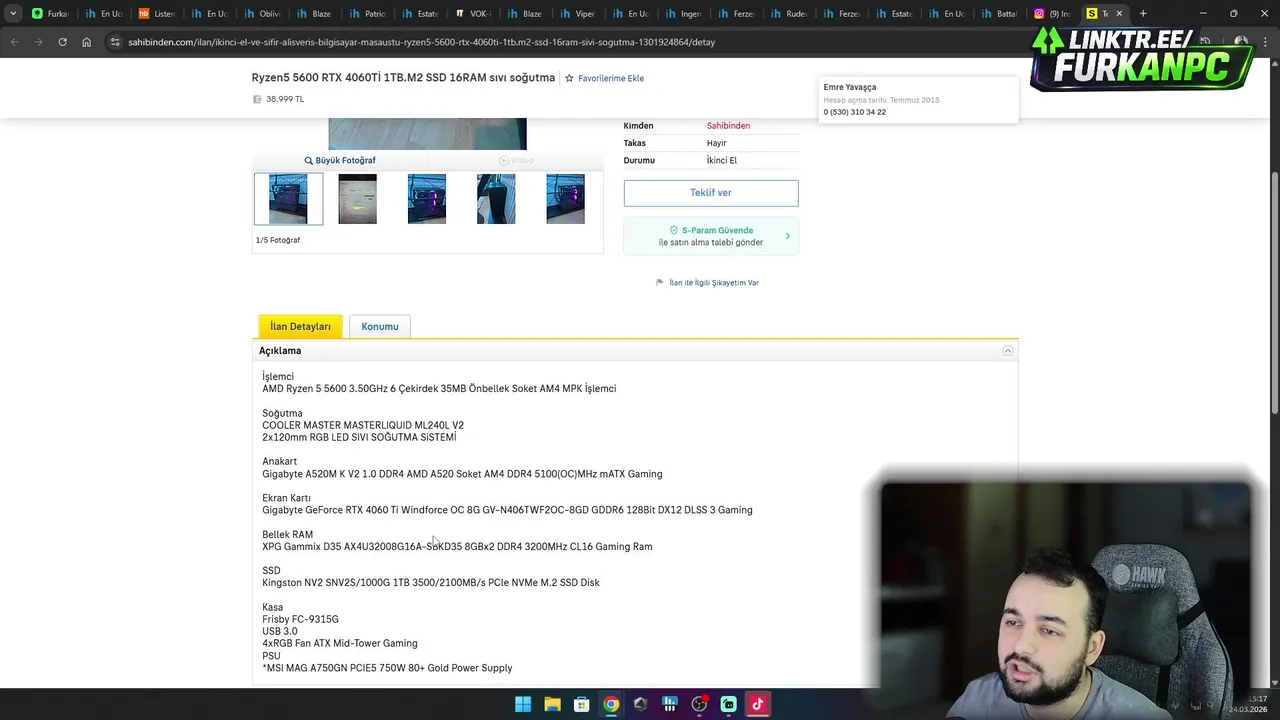Switch to the Viper browser tab

pyautogui.click(x=579, y=13)
